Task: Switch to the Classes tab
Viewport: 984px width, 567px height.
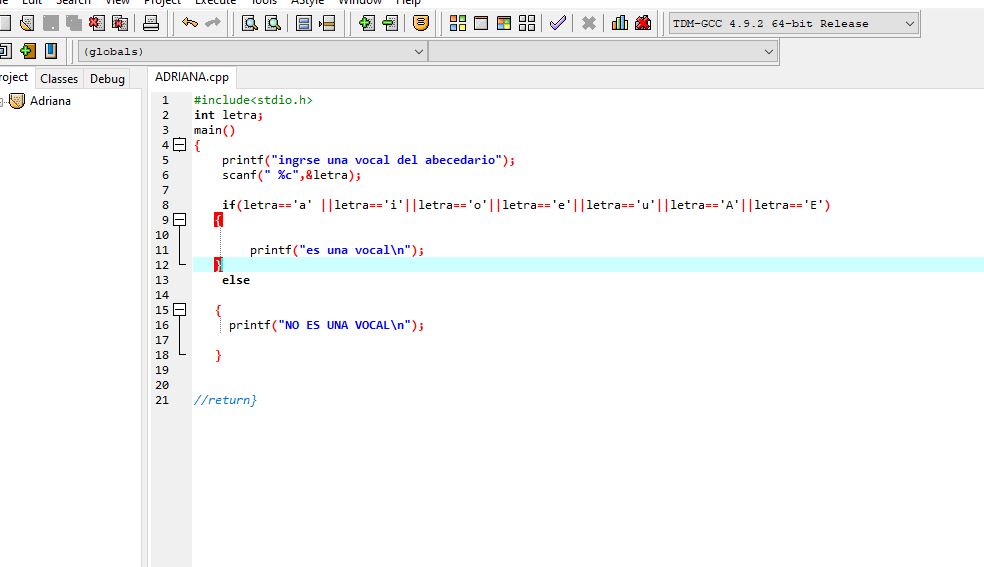Action: coord(59,79)
